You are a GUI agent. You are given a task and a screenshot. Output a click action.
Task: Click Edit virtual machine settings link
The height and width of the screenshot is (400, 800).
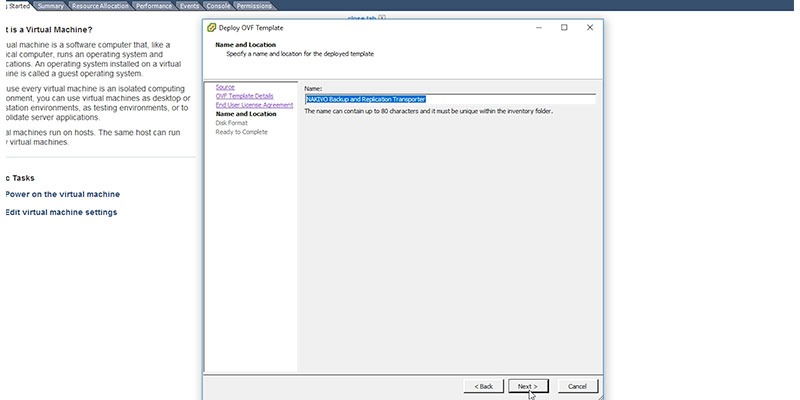(61, 212)
